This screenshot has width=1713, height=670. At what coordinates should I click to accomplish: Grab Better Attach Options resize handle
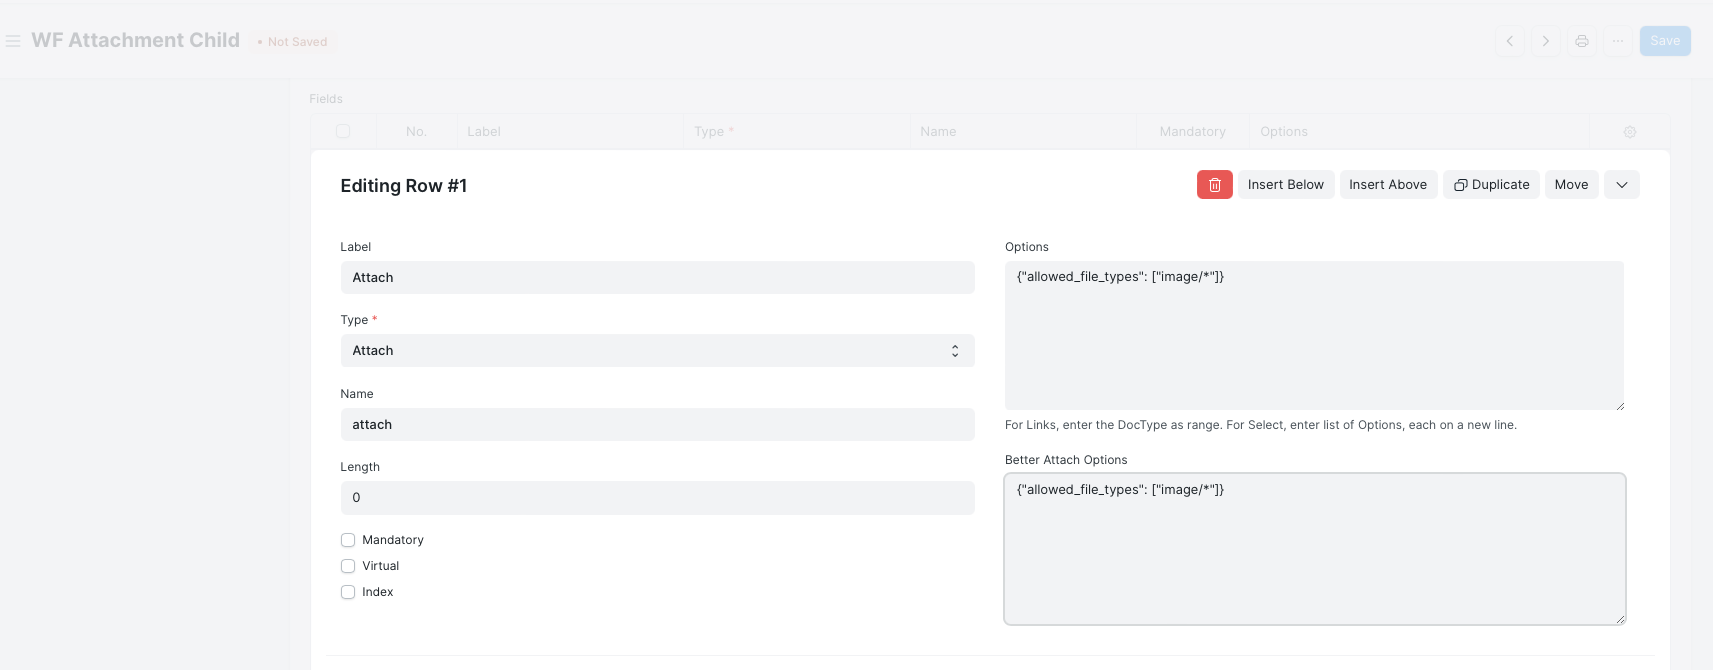[x=1620, y=619]
